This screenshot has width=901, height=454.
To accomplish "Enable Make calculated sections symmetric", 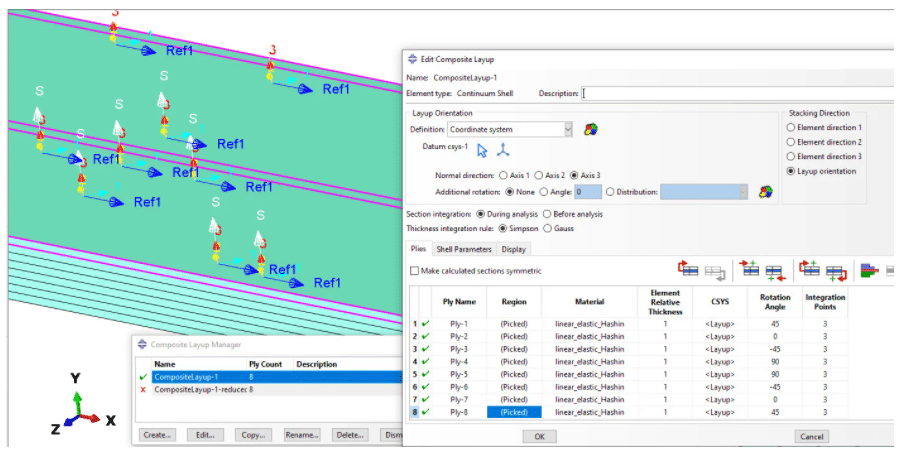I will click(415, 271).
